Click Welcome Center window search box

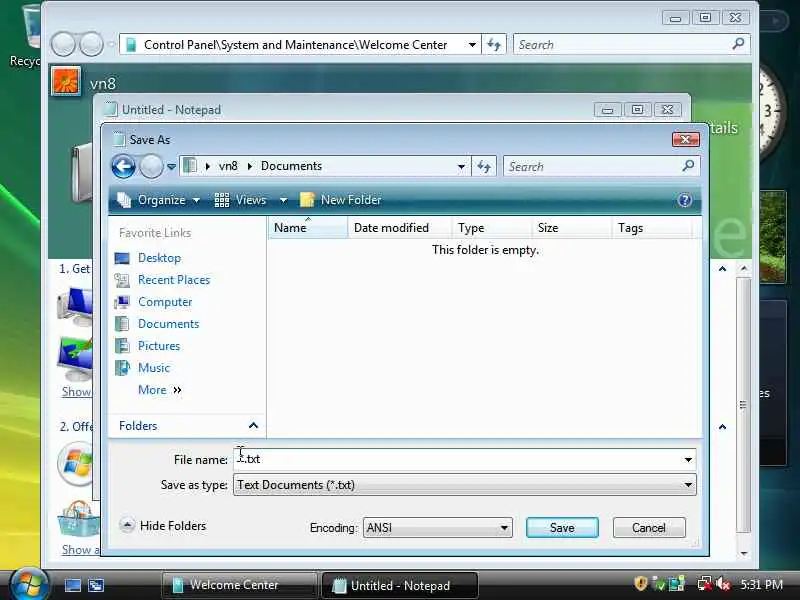coord(632,44)
